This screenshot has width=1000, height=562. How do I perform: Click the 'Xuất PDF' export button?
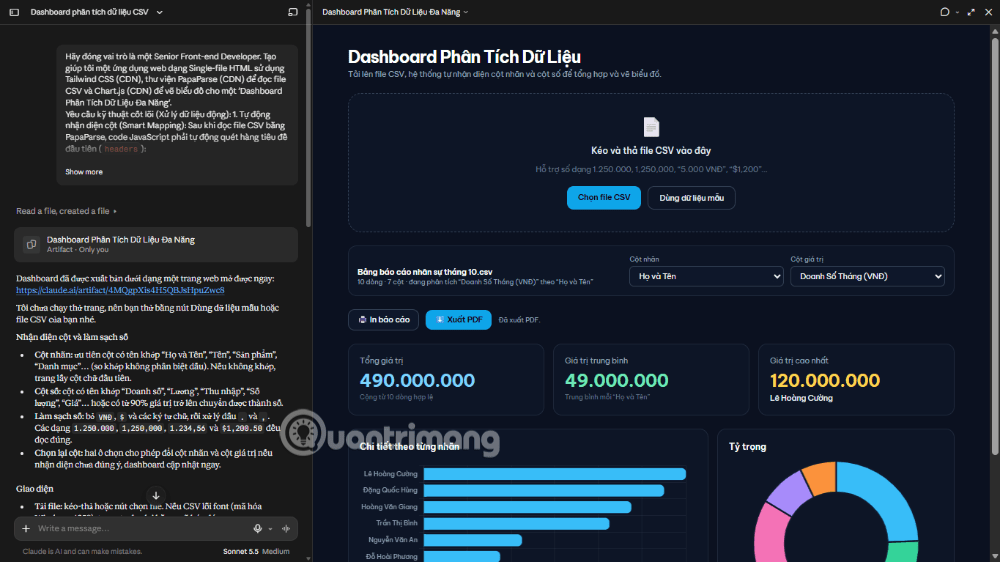[x=459, y=320]
